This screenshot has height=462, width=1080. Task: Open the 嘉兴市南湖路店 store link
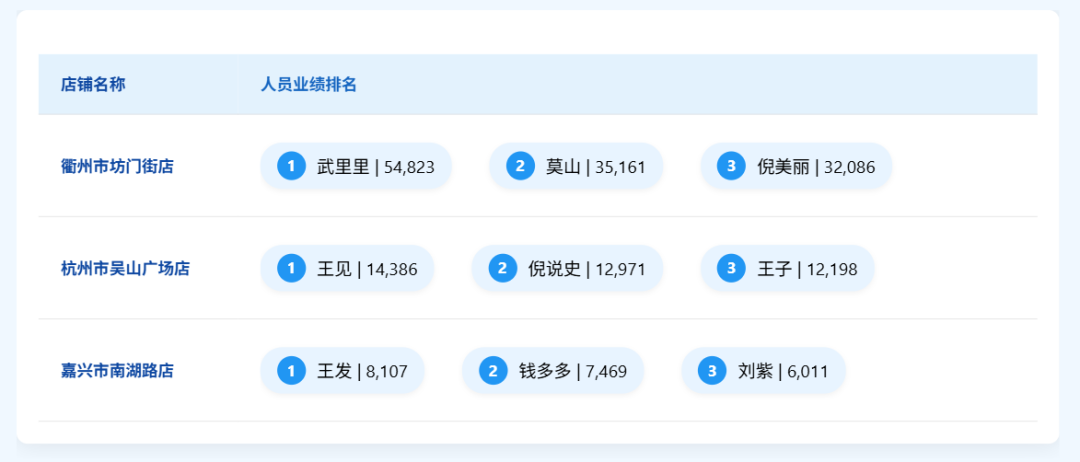pos(117,372)
